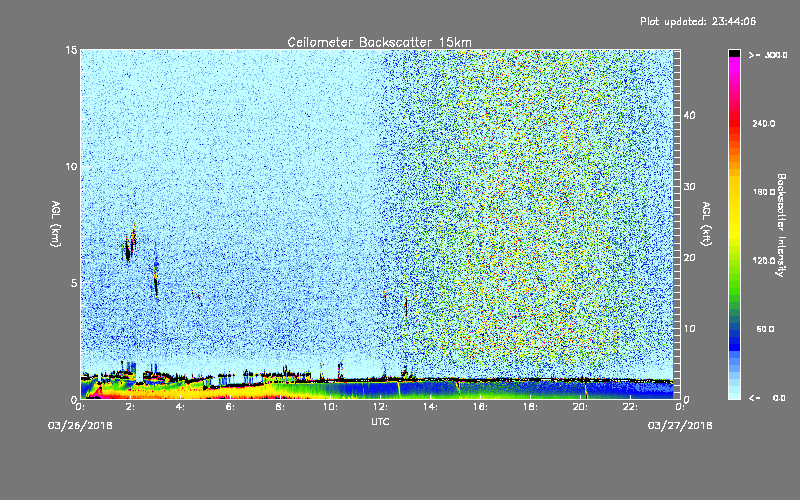
Task: Click the "120.0" colorbar label
Action: [763, 260]
